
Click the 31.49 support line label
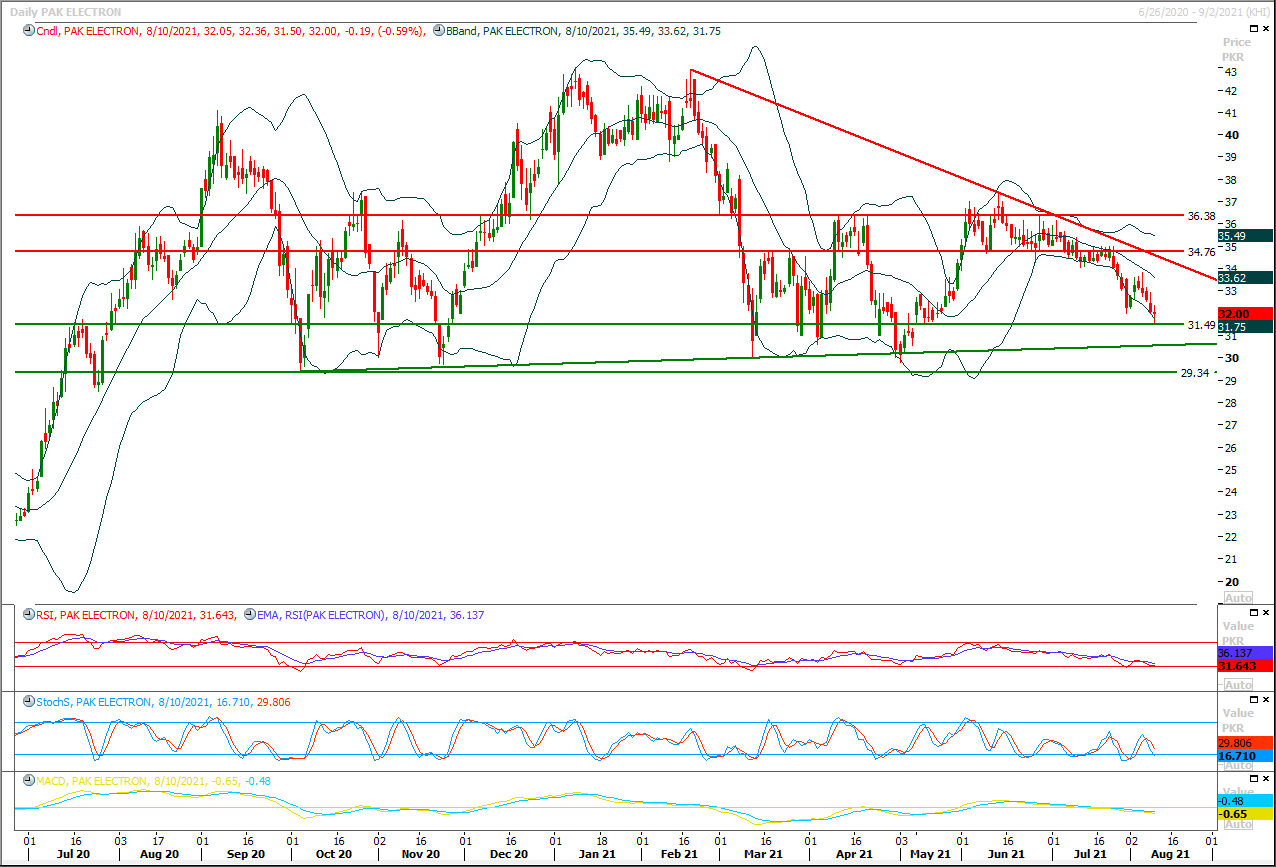1200,325
